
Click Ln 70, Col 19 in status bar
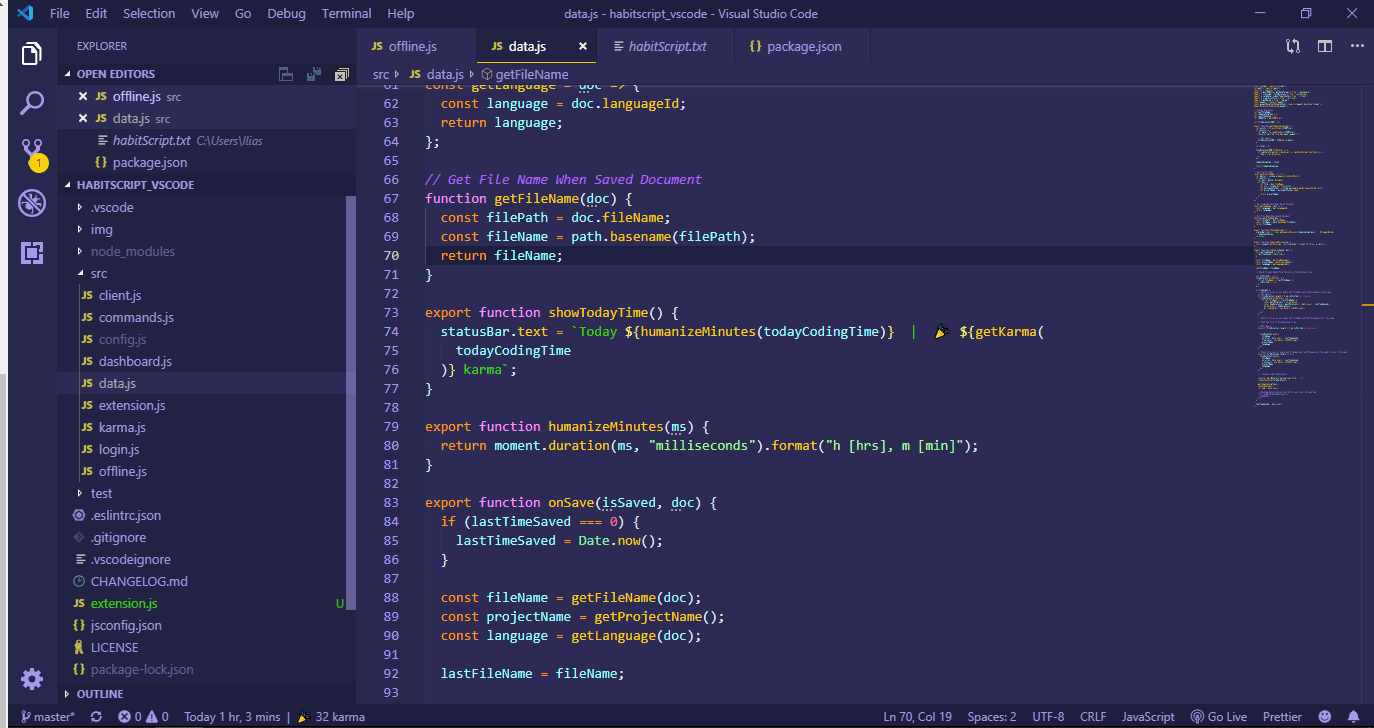[x=918, y=717]
